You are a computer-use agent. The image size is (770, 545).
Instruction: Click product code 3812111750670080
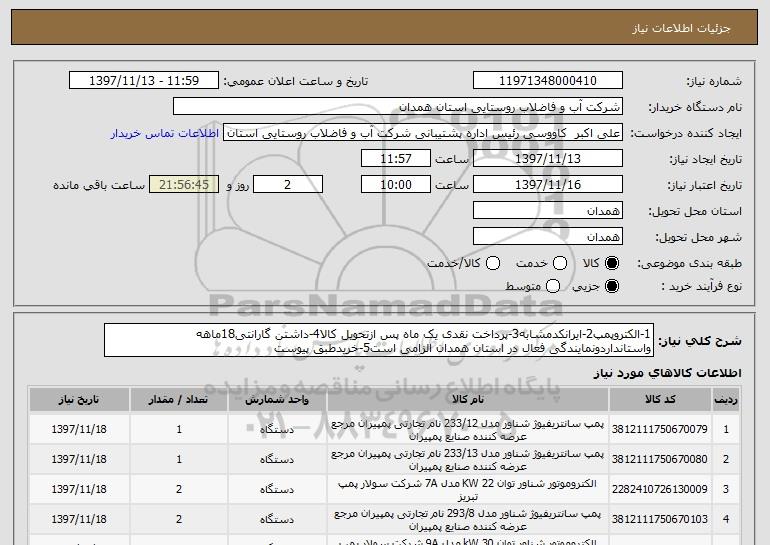point(660,459)
